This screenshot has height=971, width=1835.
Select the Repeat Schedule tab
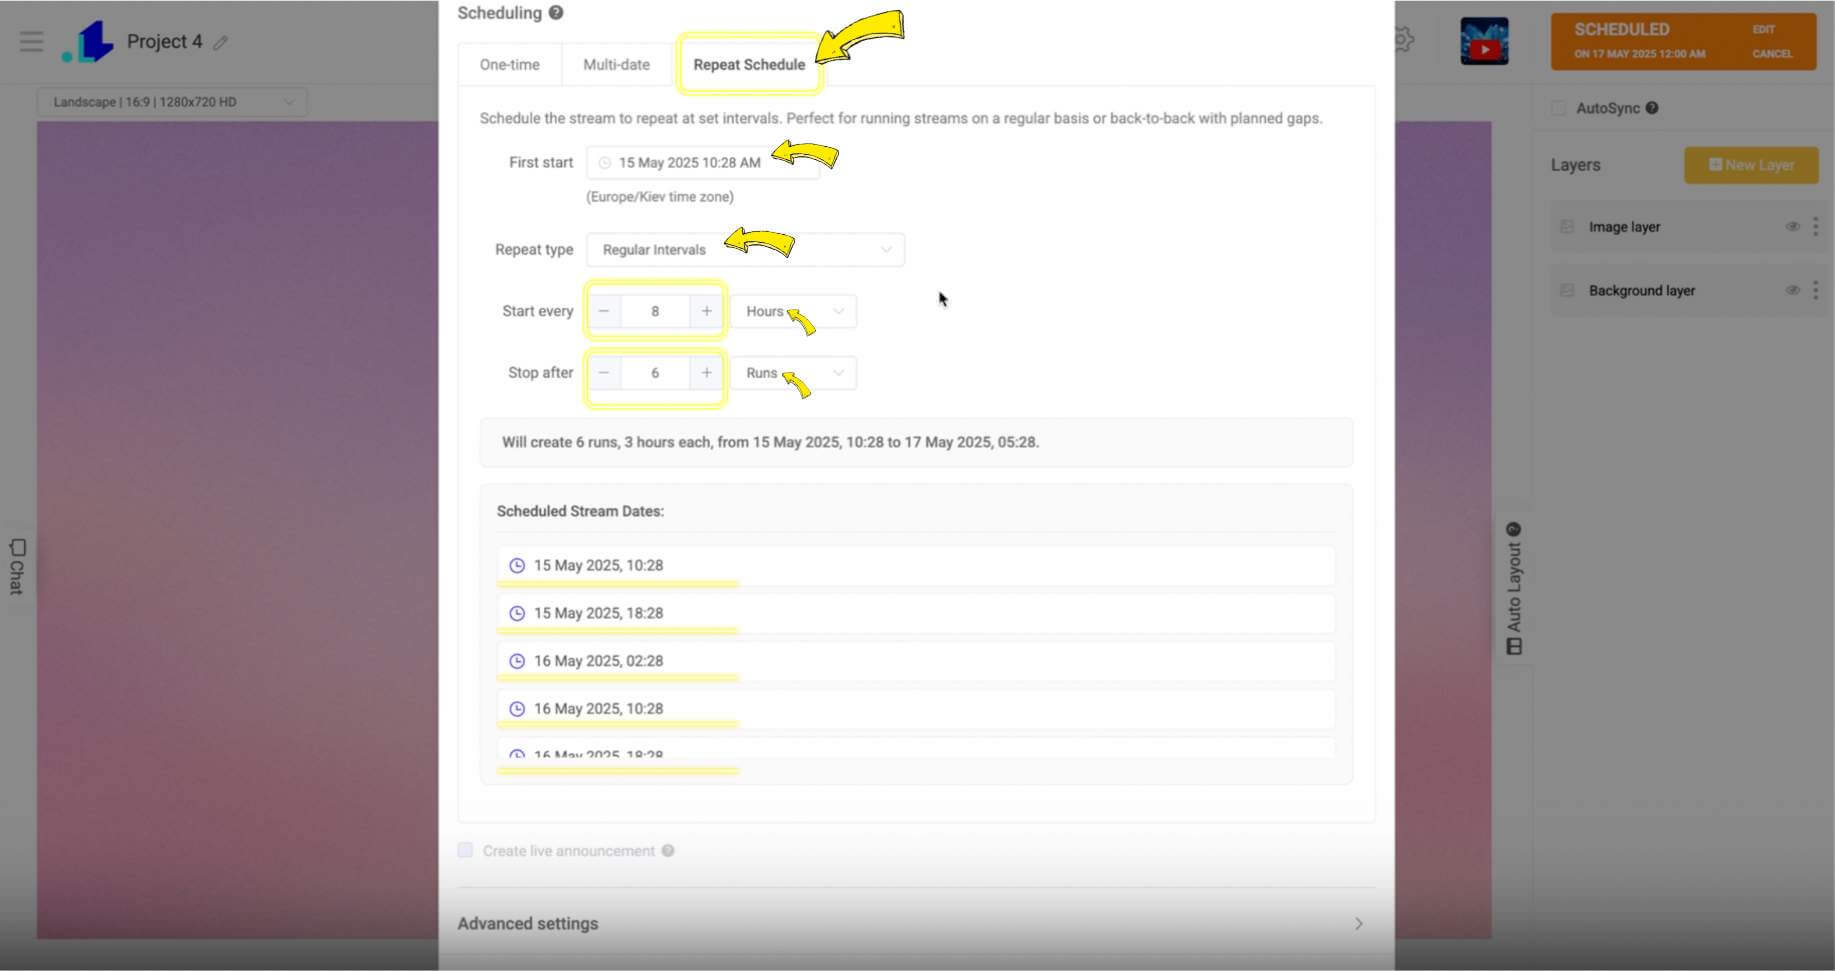click(x=749, y=65)
